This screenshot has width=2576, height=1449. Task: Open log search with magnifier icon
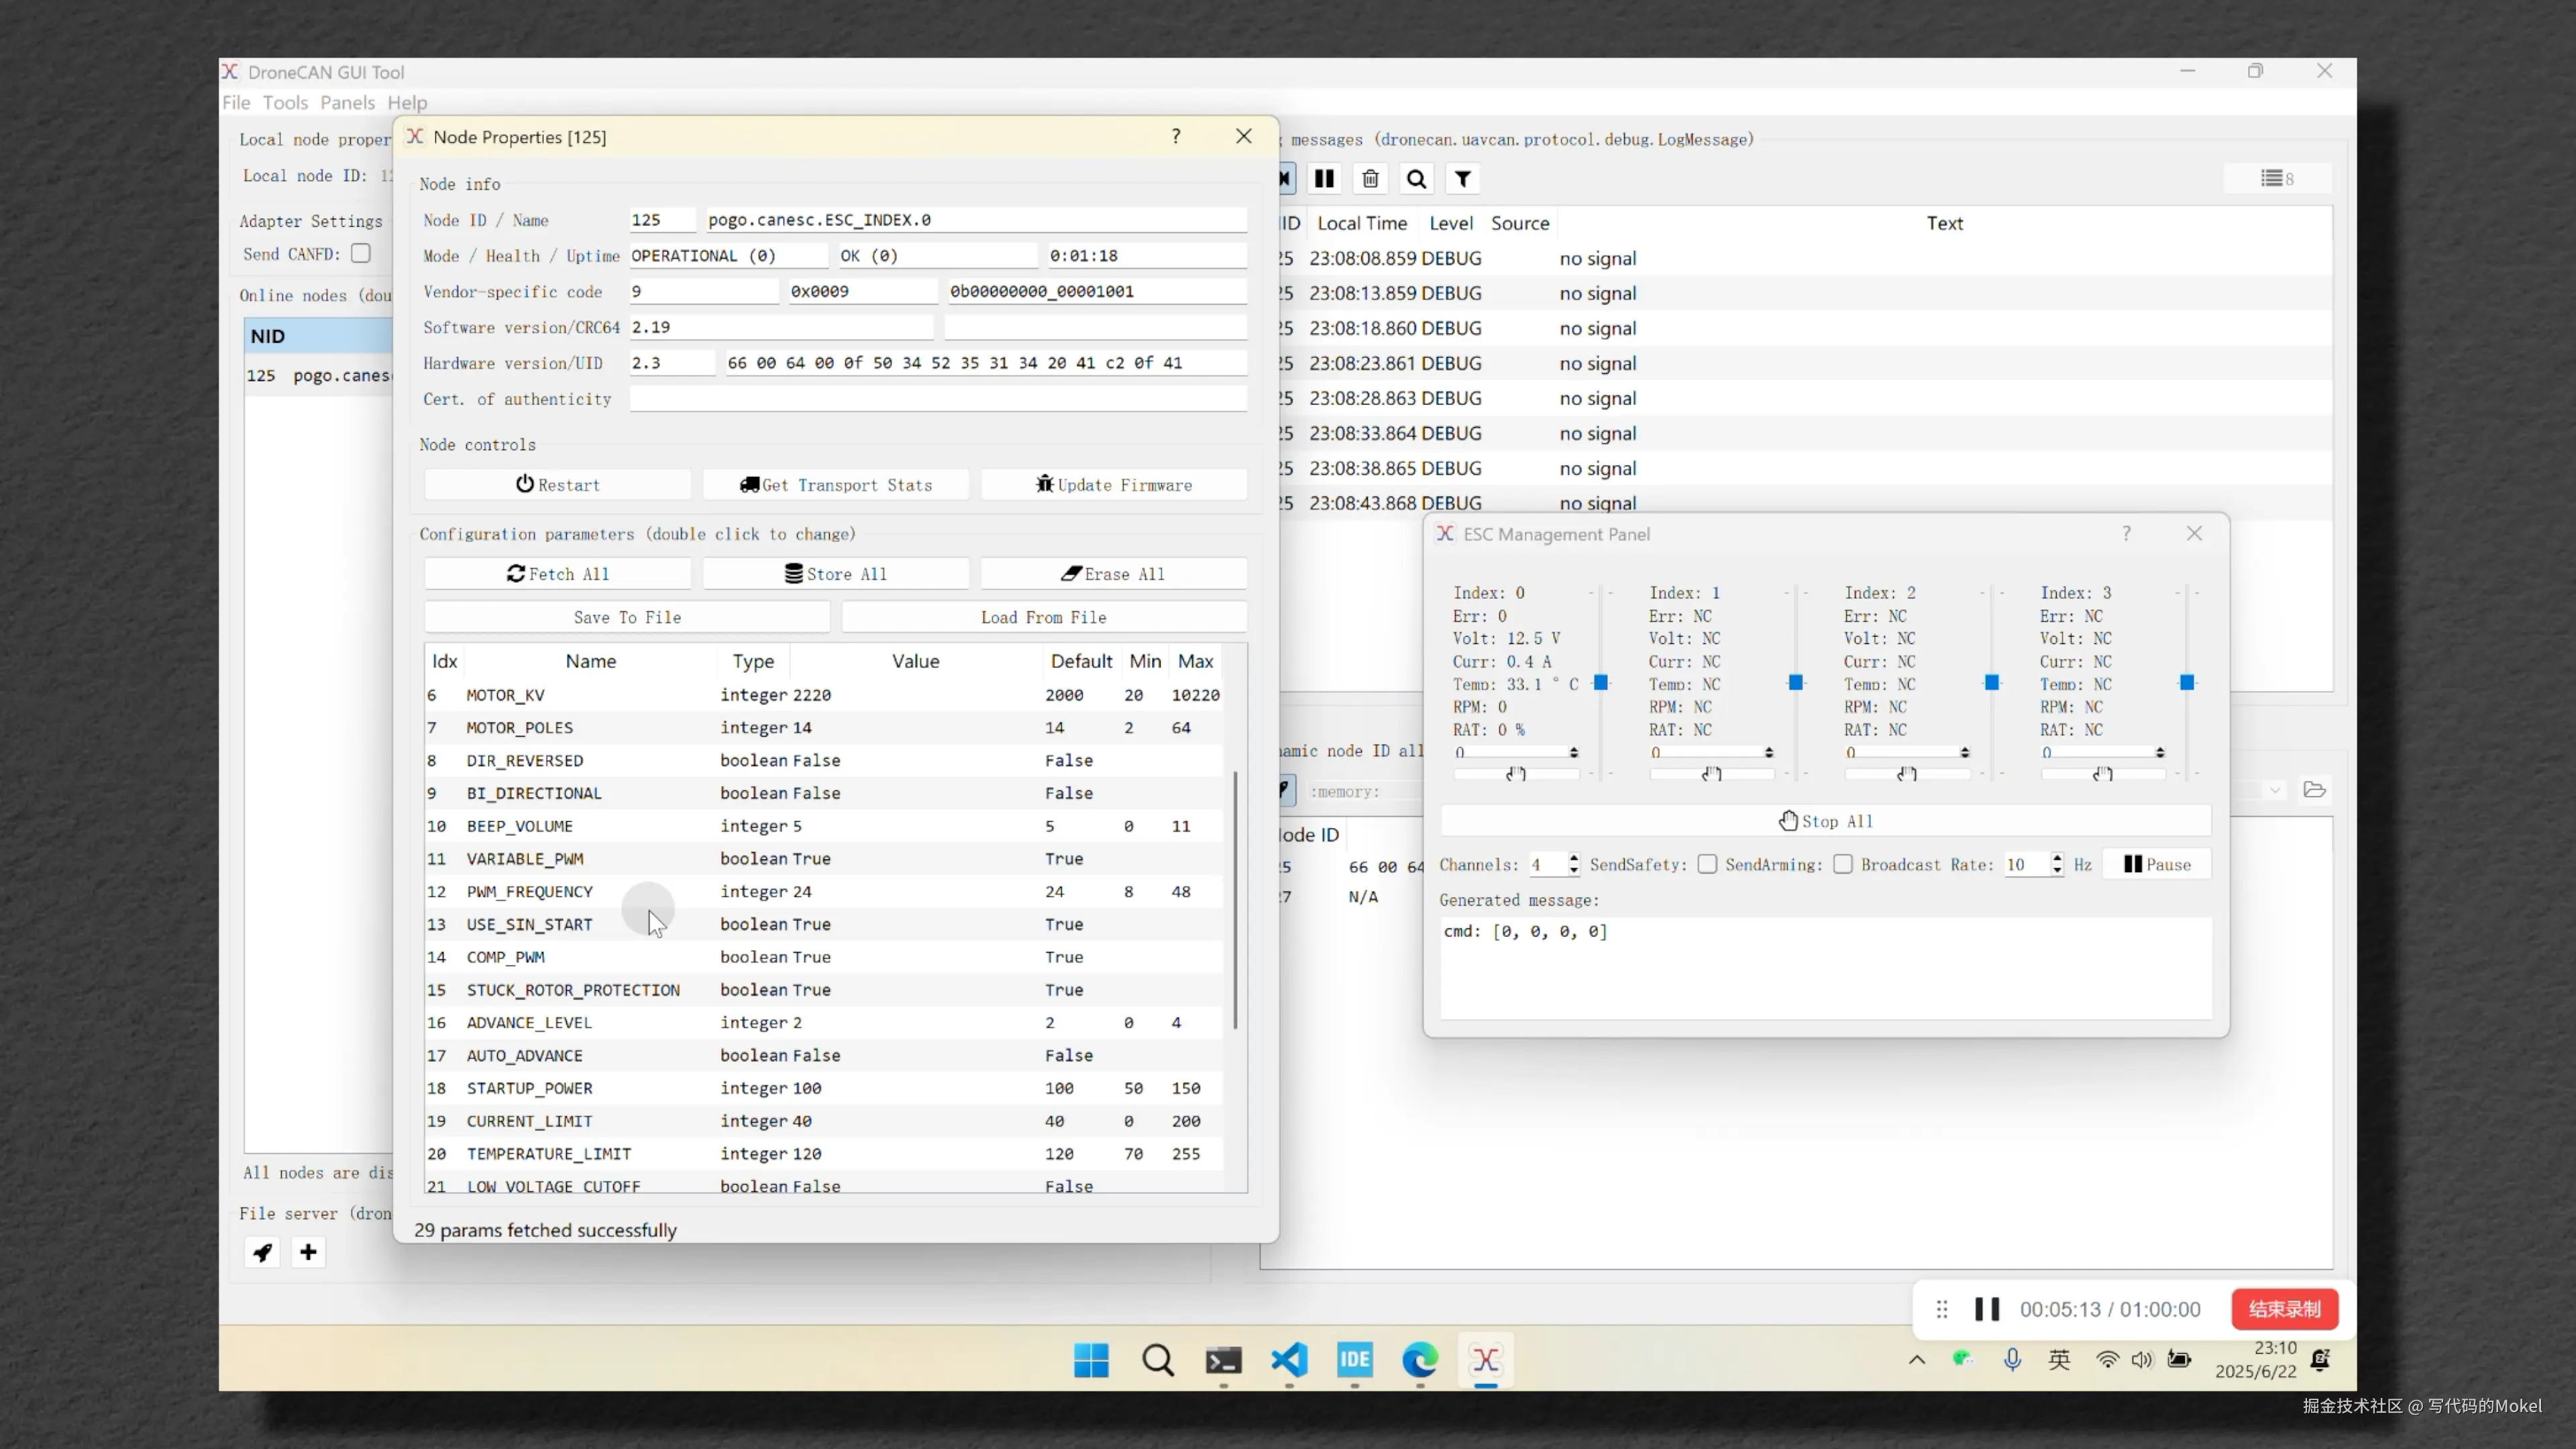point(1416,179)
